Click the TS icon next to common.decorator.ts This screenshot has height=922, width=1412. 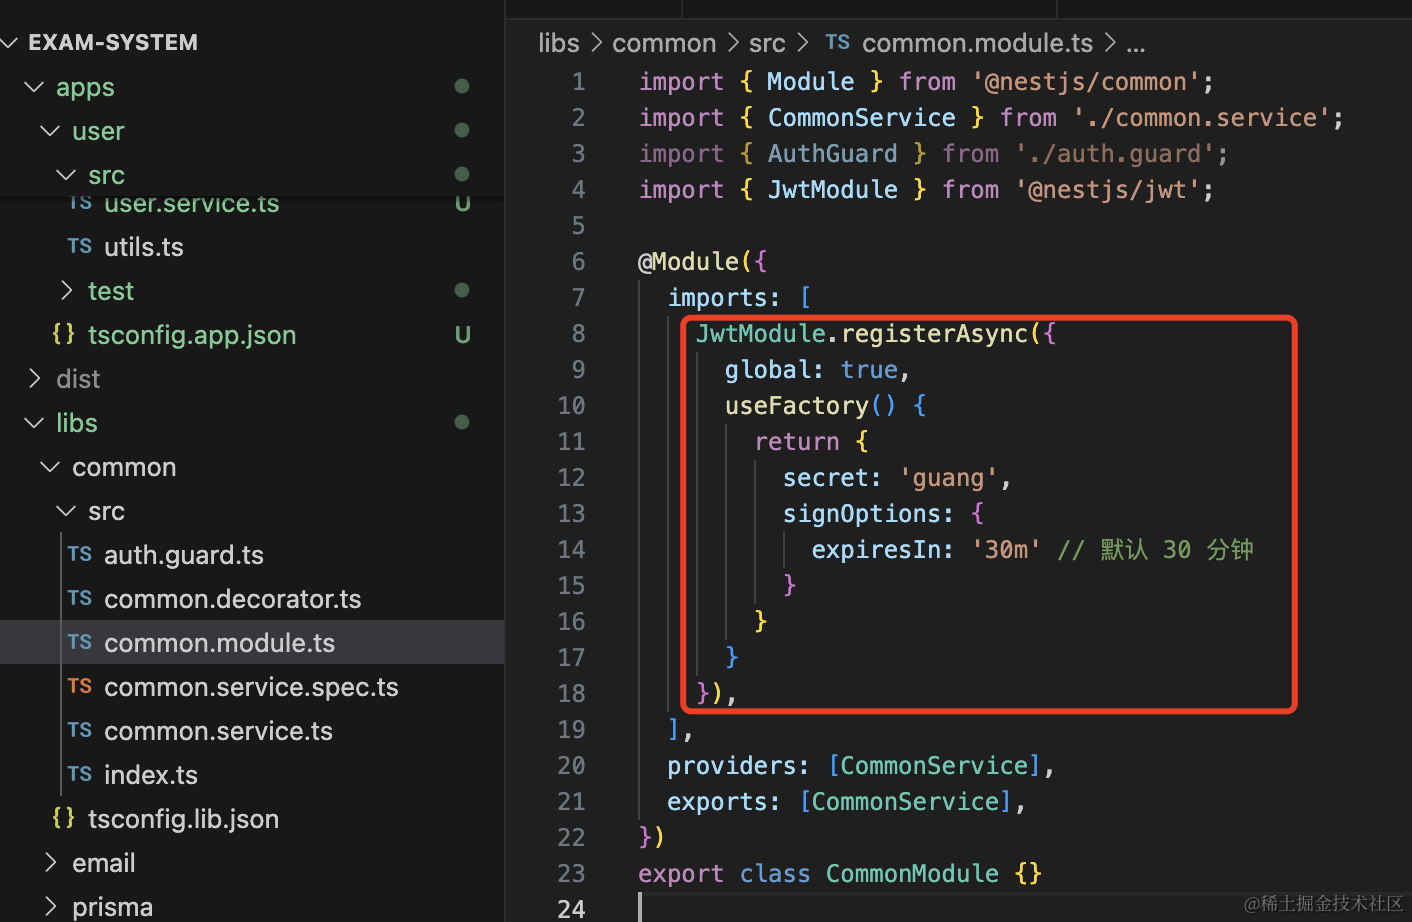click(x=80, y=598)
